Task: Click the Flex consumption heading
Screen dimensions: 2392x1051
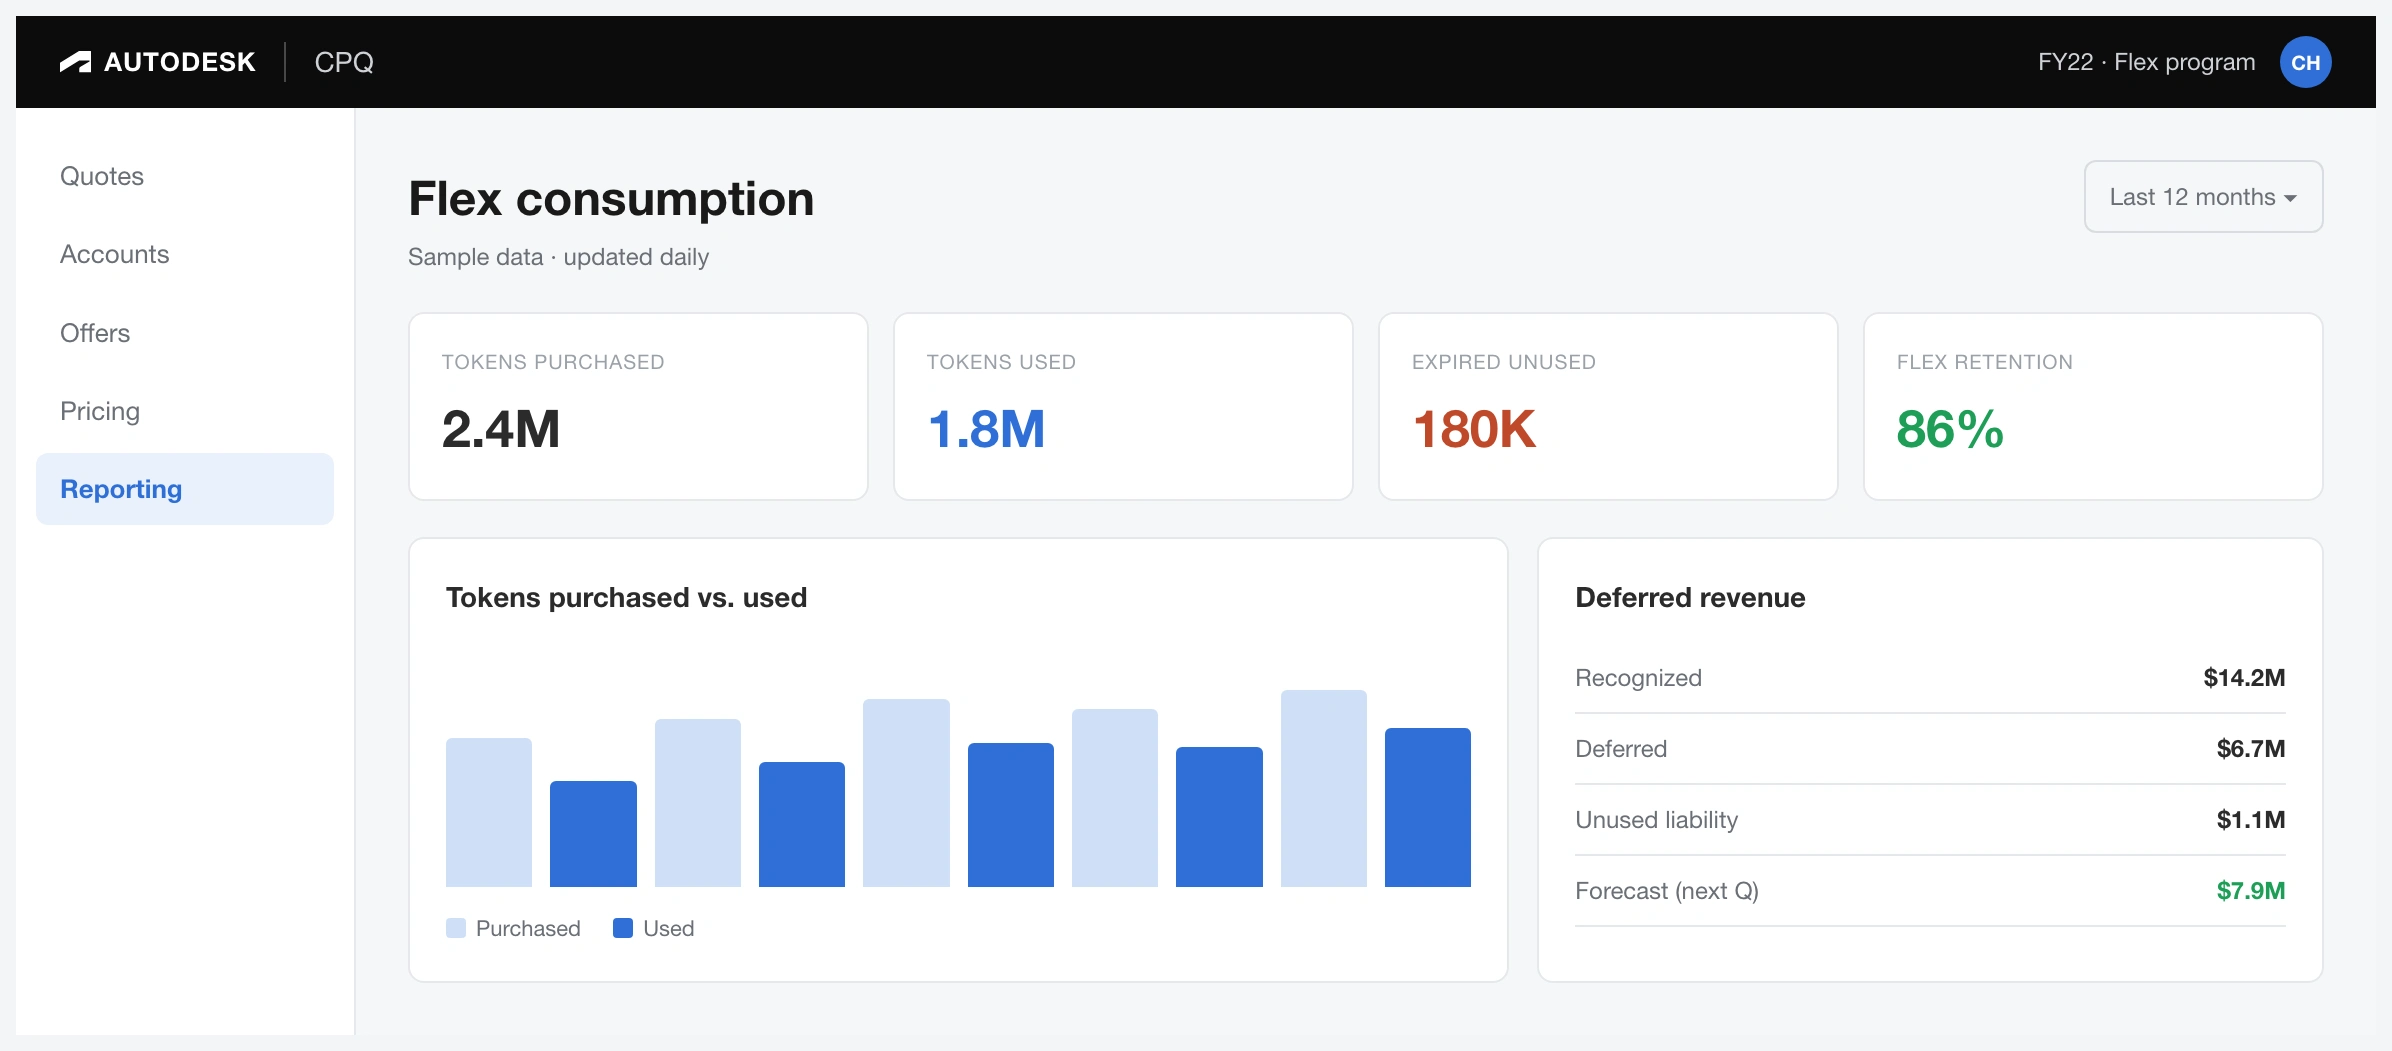Action: (611, 199)
